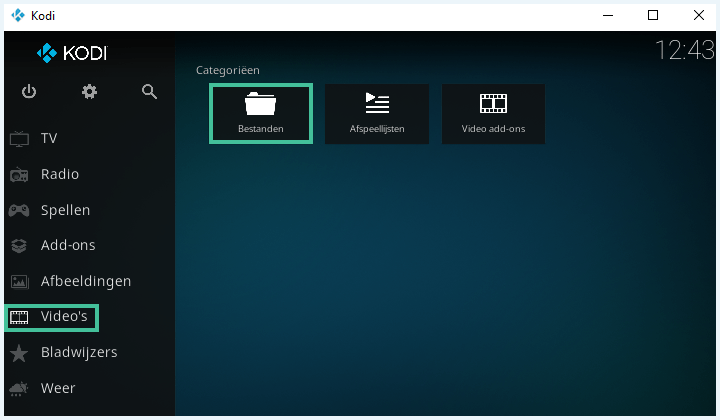Click the Categorieën heading text
This screenshot has height=420, width=720.
tap(228, 70)
